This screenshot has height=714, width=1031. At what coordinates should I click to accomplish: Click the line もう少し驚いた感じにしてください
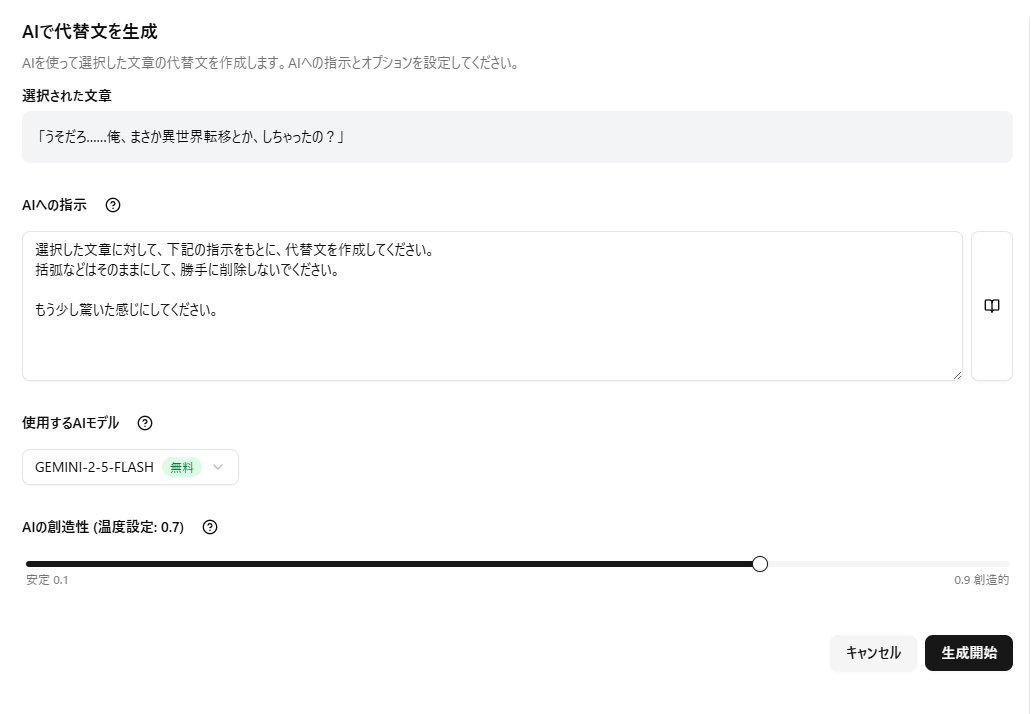(x=127, y=310)
